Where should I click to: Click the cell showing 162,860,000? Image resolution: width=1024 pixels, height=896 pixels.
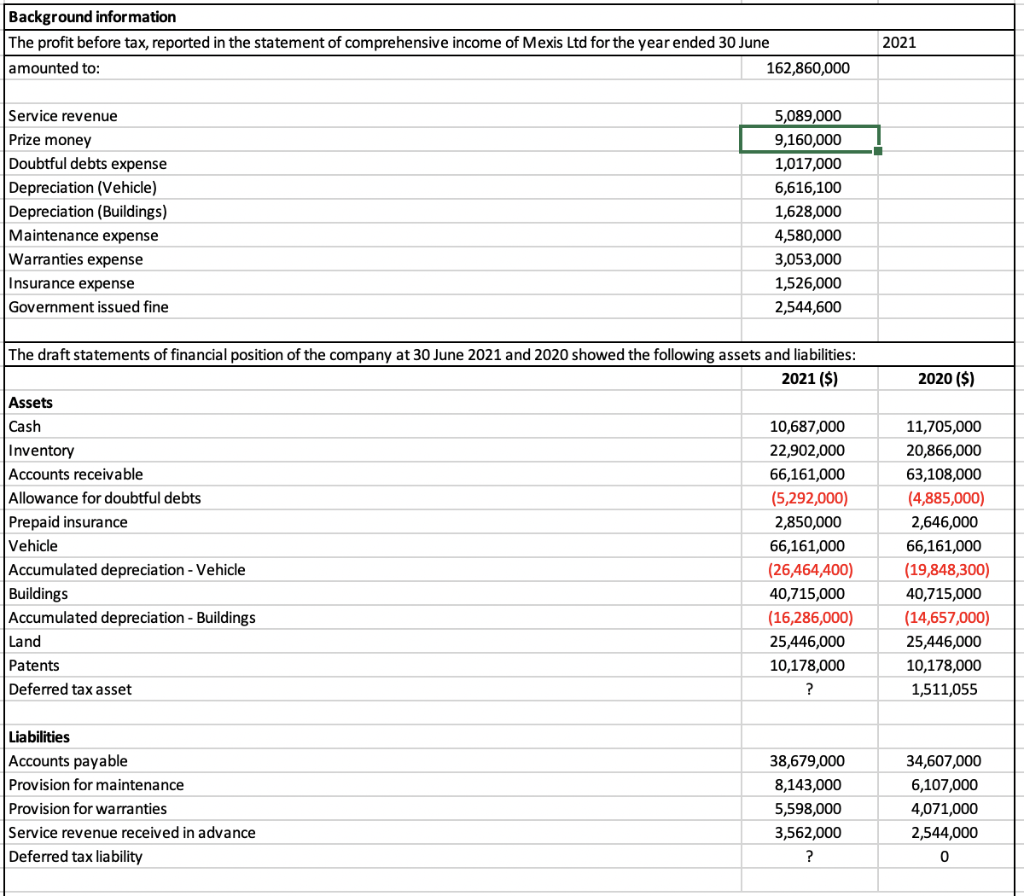point(808,68)
